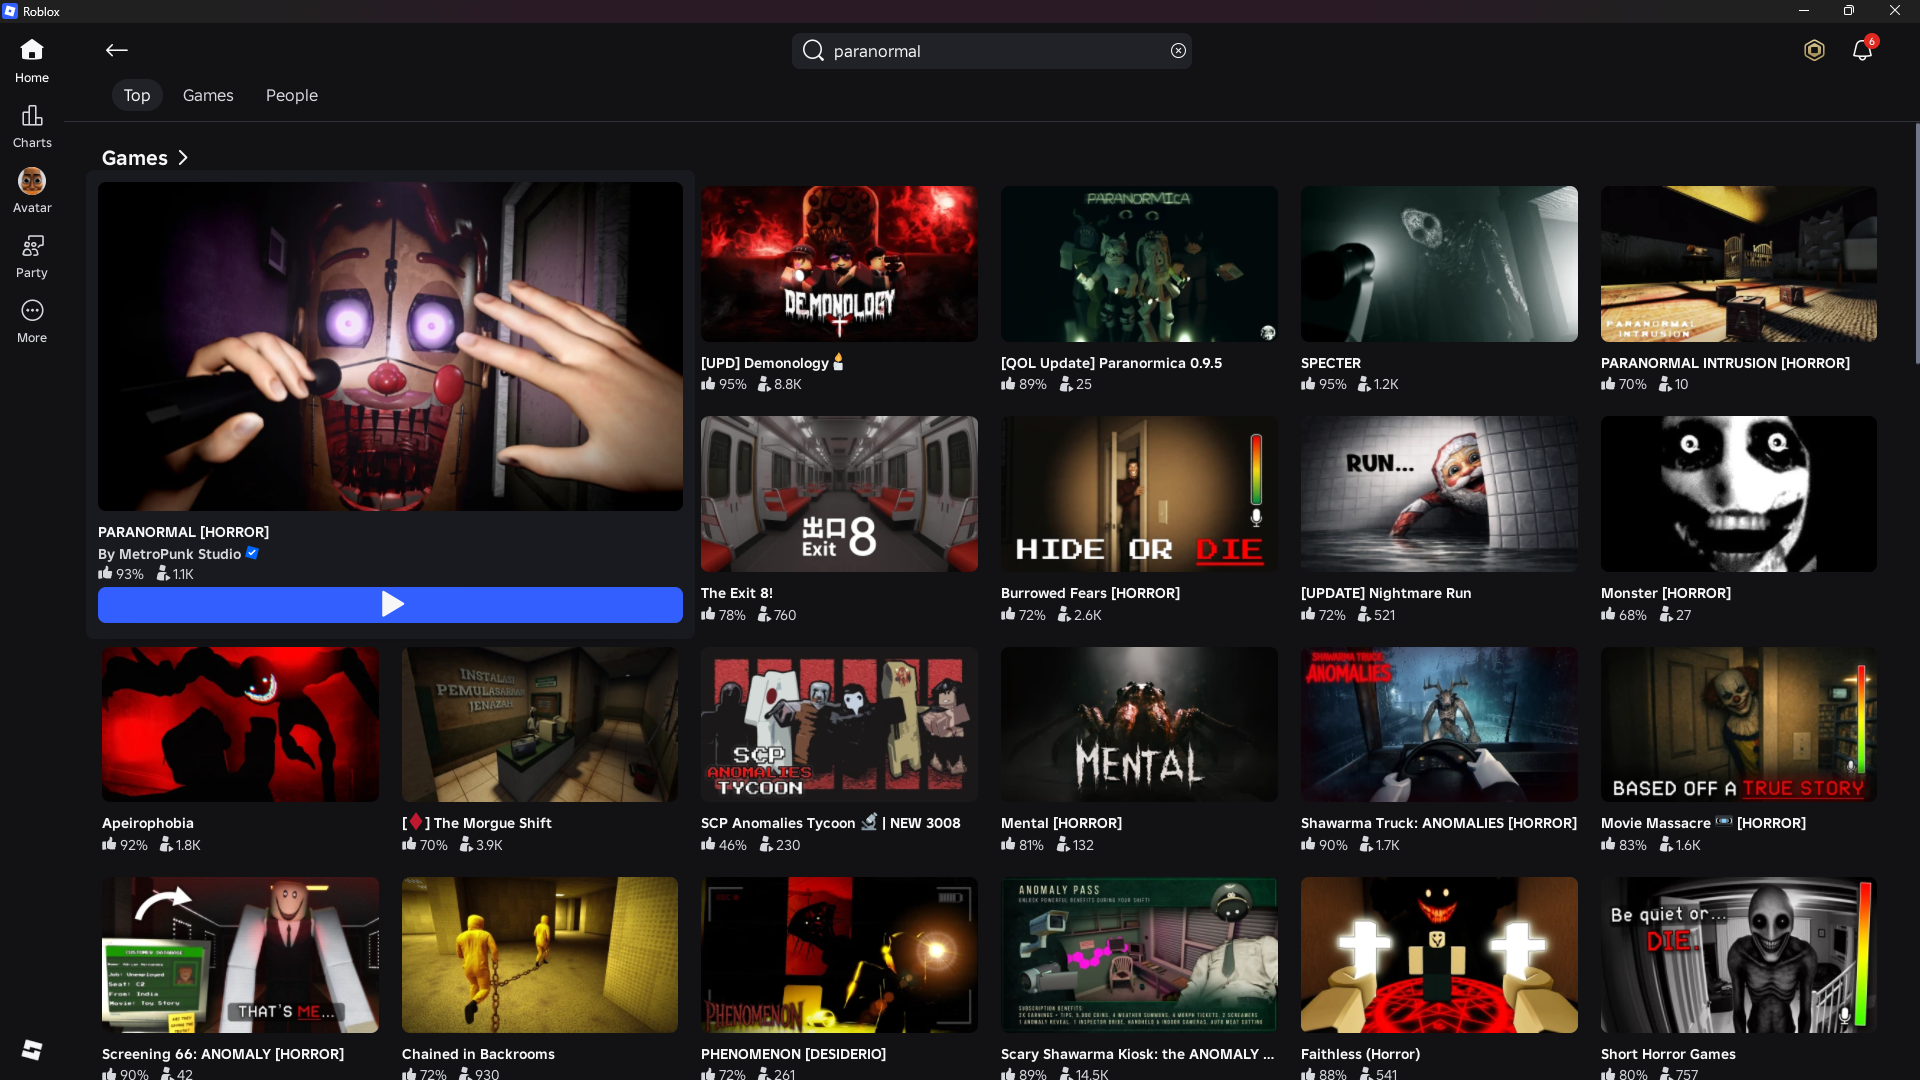Screen dimensions: 1920x1080
Task: Click the Mental [HORROR] game title
Action: 1061,823
